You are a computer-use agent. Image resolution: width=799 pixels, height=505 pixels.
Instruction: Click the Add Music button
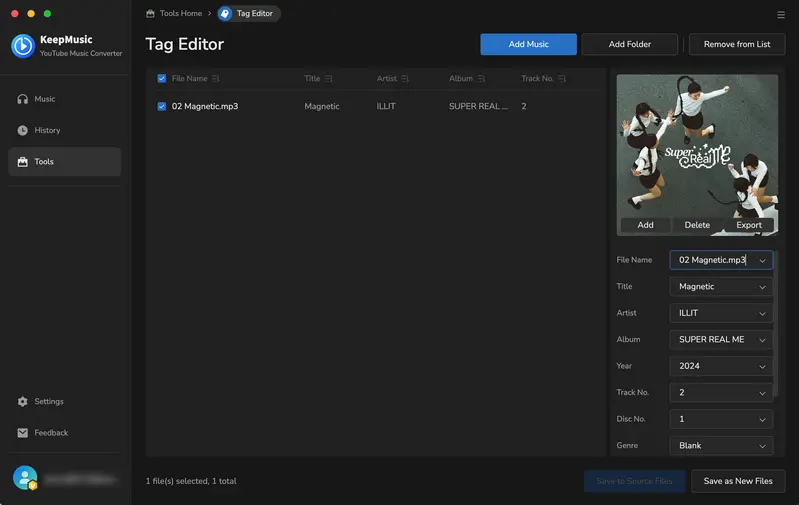(x=528, y=44)
